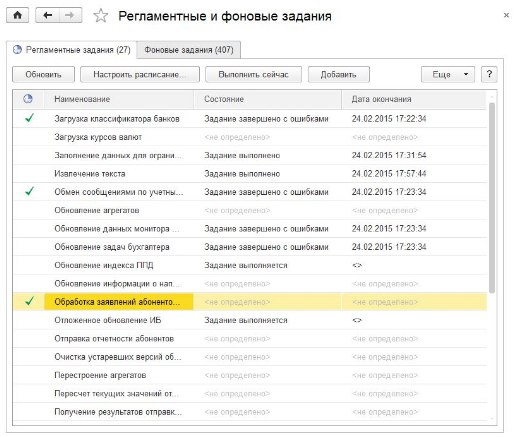Viewport: 515px width, 437px height.
Task: Click Выполнить сейчас button
Action: tap(253, 74)
